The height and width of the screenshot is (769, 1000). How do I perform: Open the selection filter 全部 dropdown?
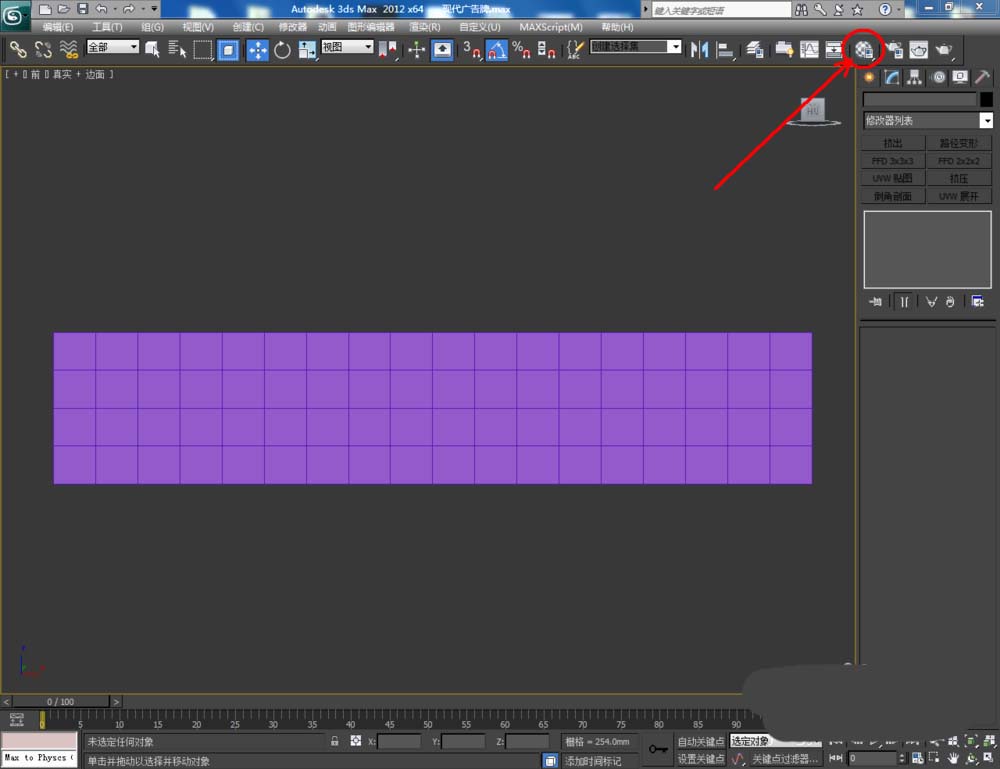point(112,47)
